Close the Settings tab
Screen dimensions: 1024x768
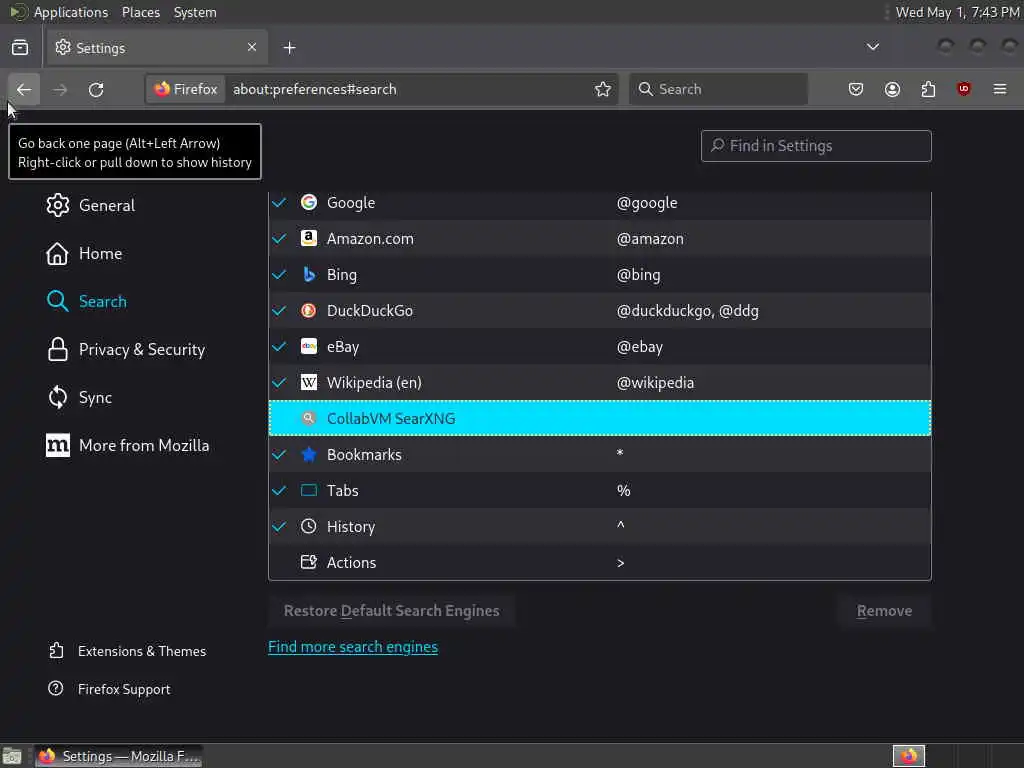[x=252, y=47]
